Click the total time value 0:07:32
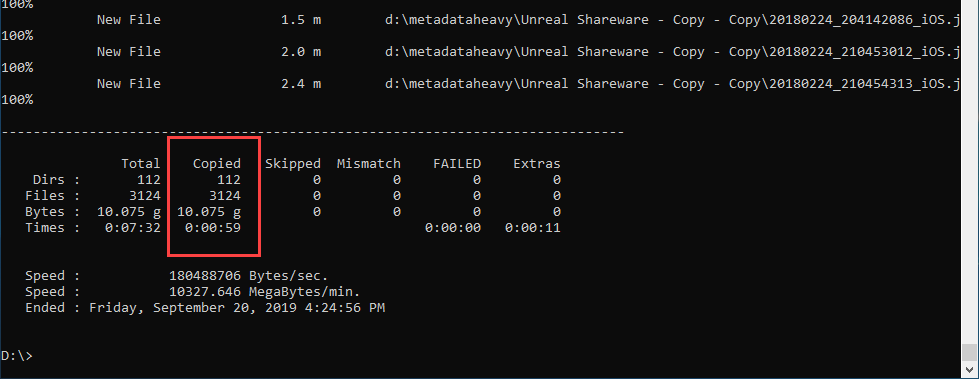This screenshot has height=379, width=979. [x=132, y=228]
